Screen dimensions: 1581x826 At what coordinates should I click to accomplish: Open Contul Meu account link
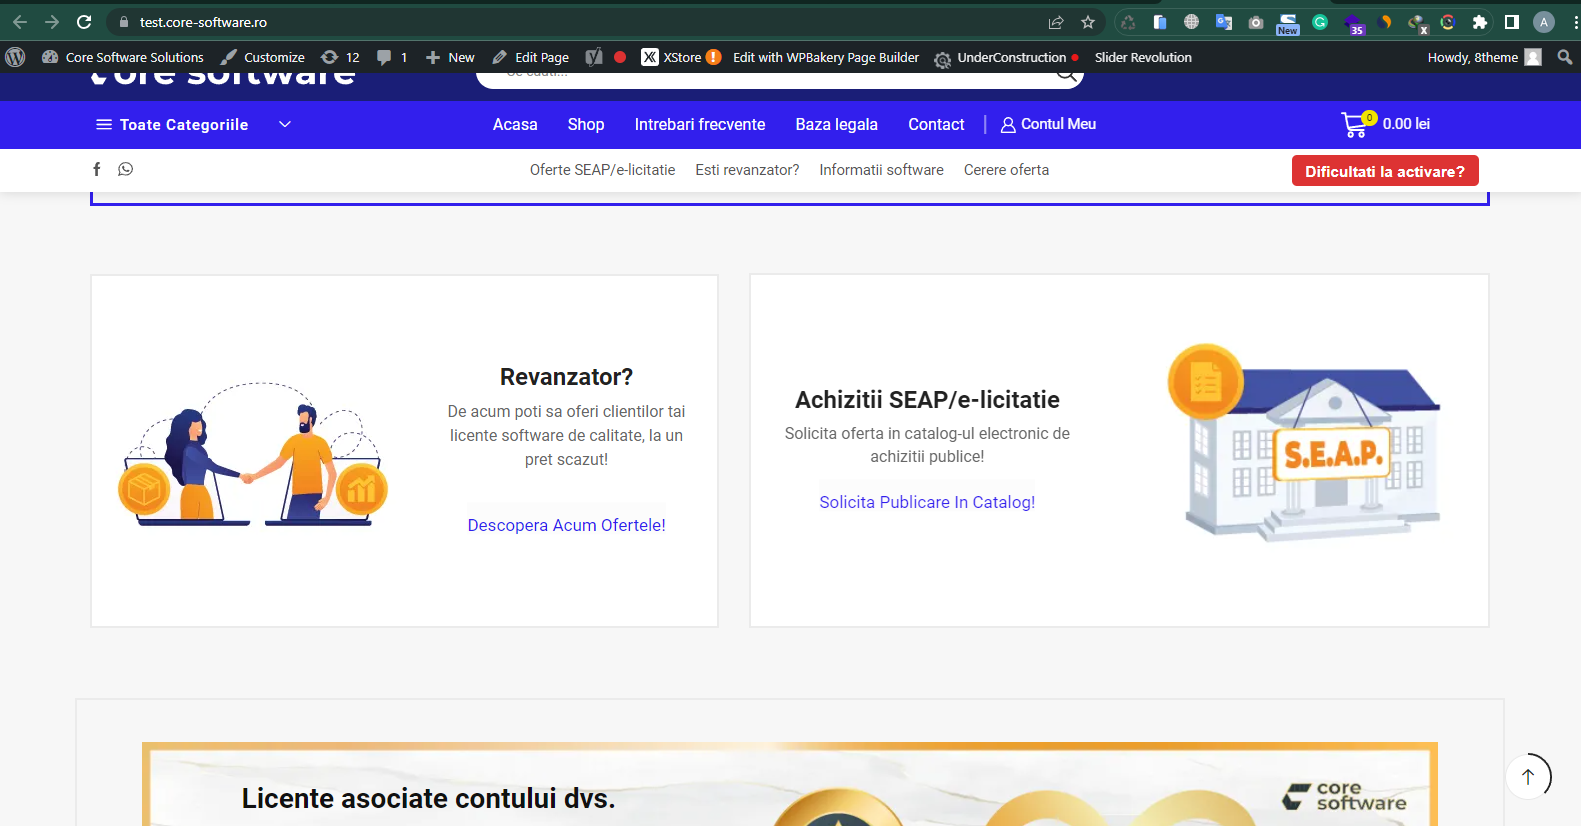point(1048,124)
